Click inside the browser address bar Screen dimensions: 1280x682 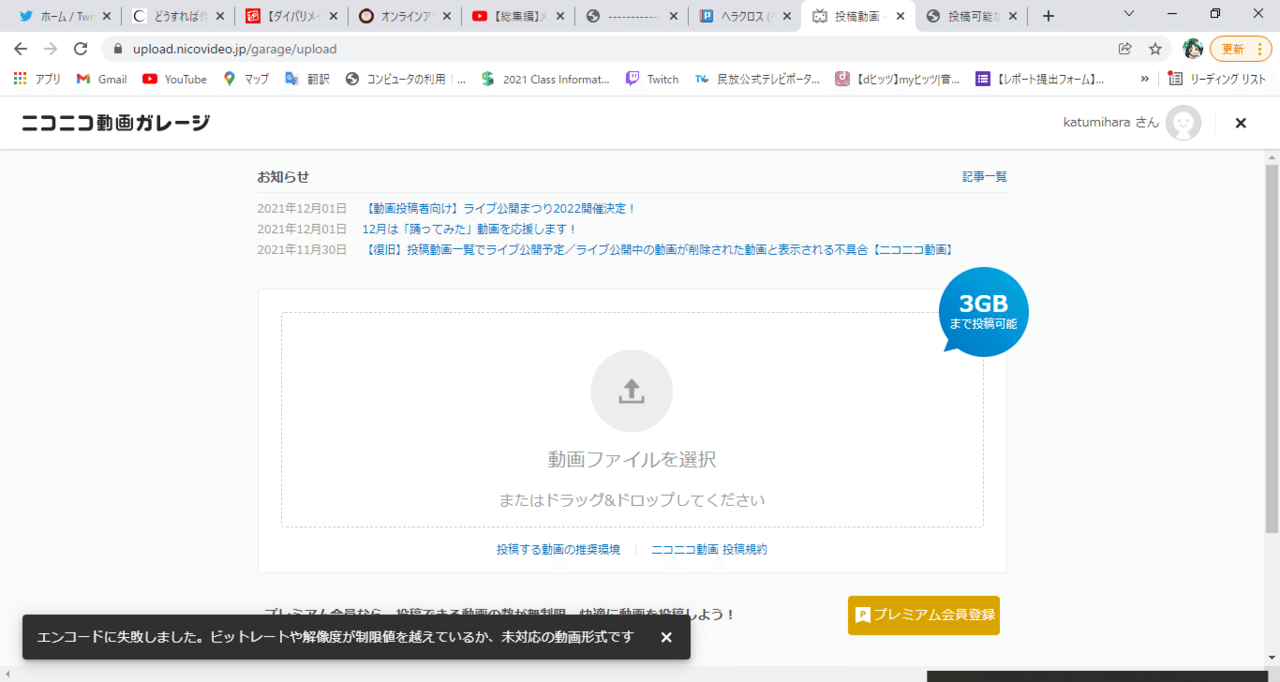400,47
